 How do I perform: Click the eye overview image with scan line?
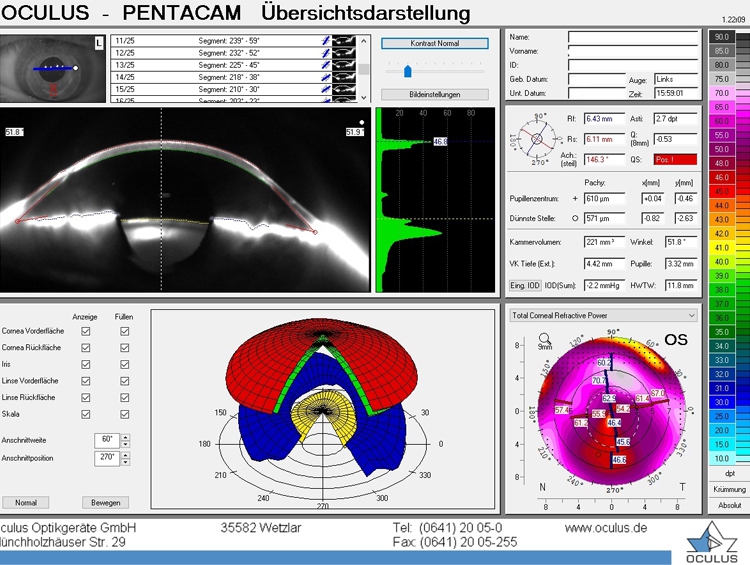53,68
